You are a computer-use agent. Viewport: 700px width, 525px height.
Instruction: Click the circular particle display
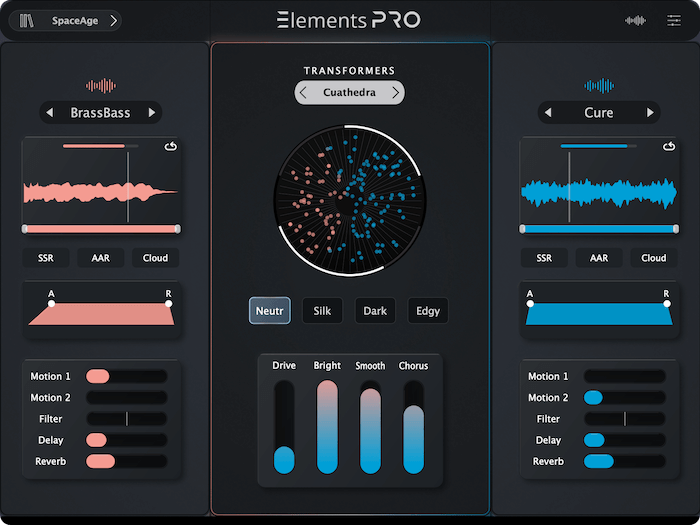[350, 200]
